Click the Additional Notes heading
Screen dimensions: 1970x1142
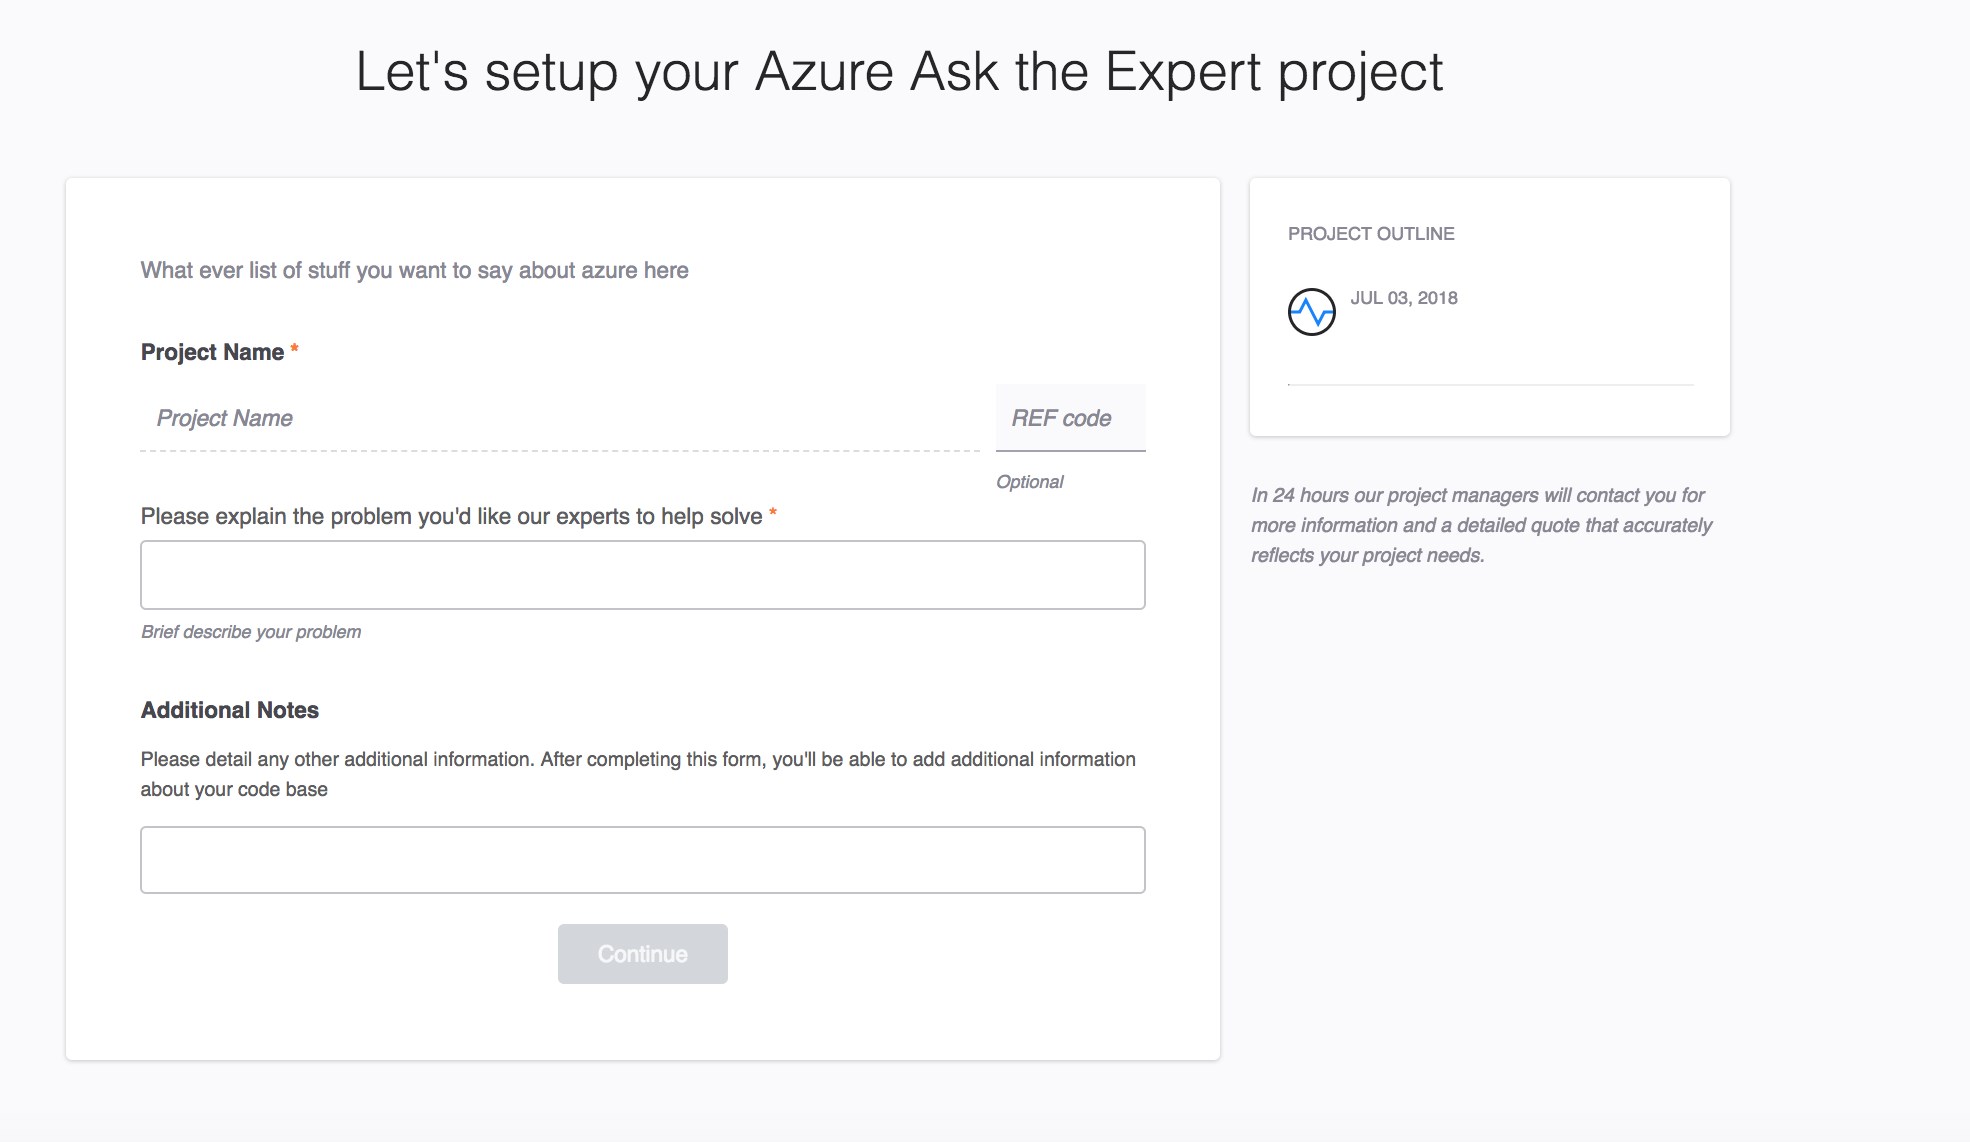[x=229, y=710]
